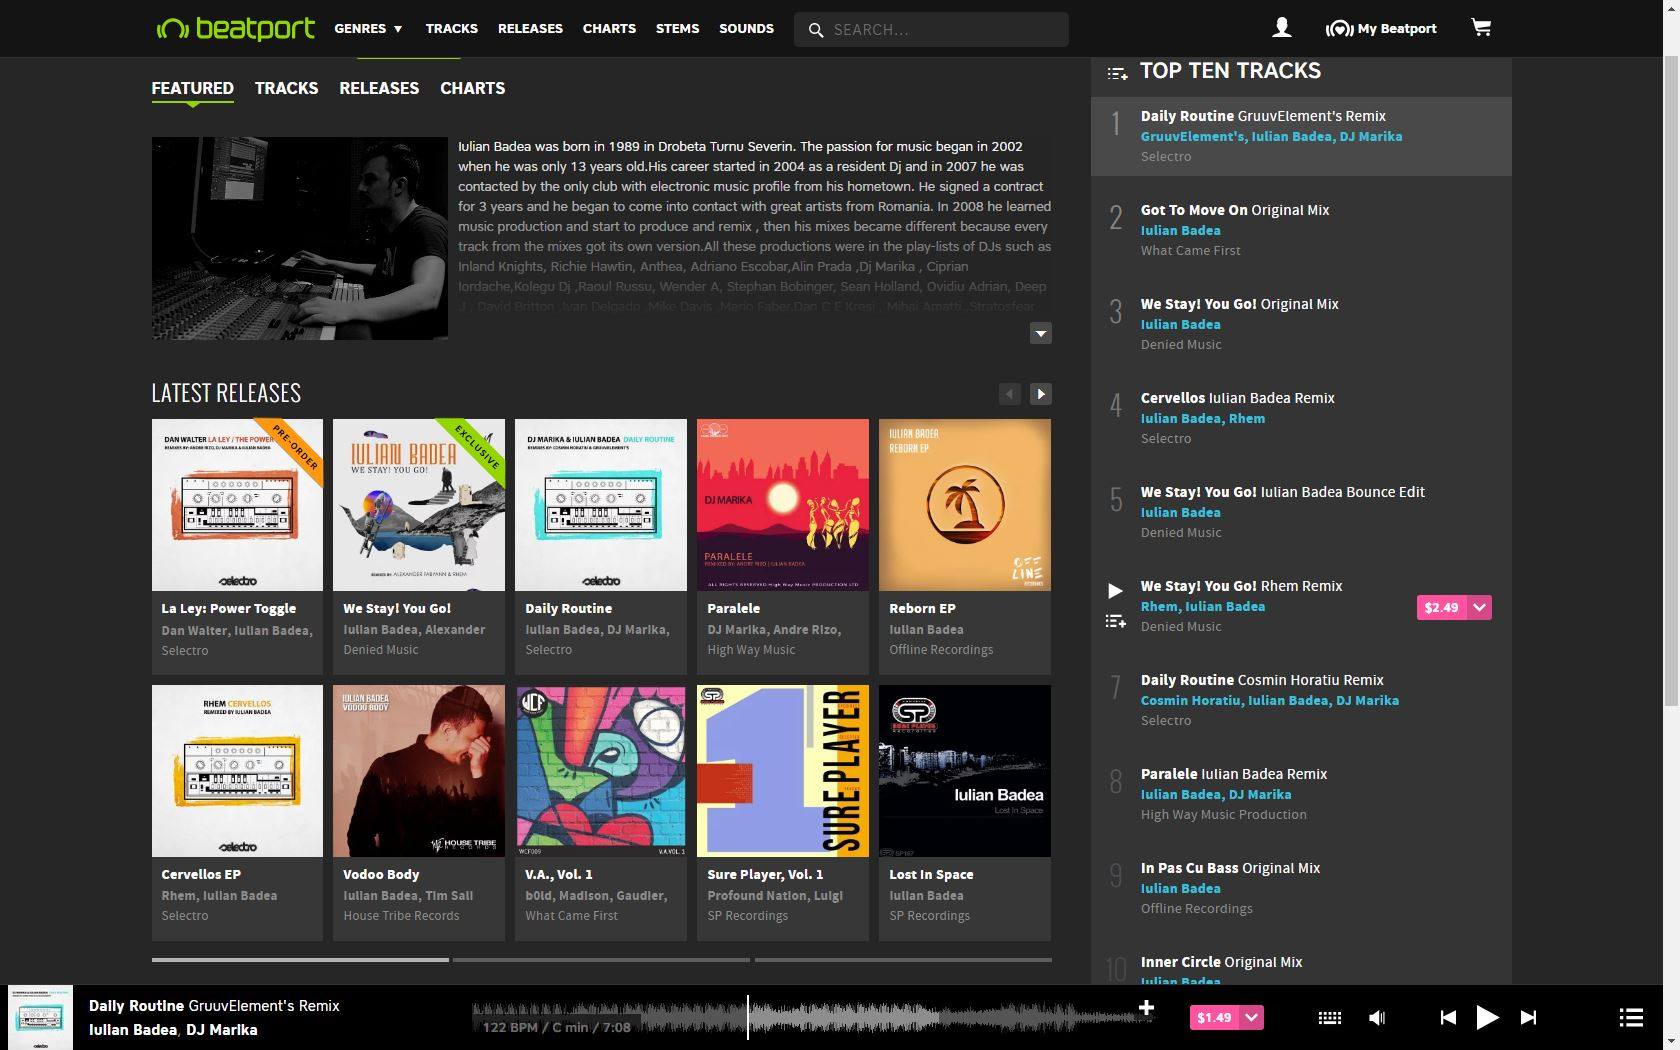Open We Stay! You Go! release cover
This screenshot has width=1680, height=1050.
coord(419,505)
